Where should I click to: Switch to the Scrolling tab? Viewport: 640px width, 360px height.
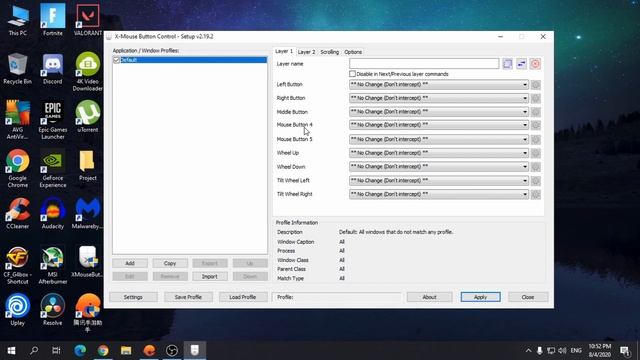coord(329,52)
